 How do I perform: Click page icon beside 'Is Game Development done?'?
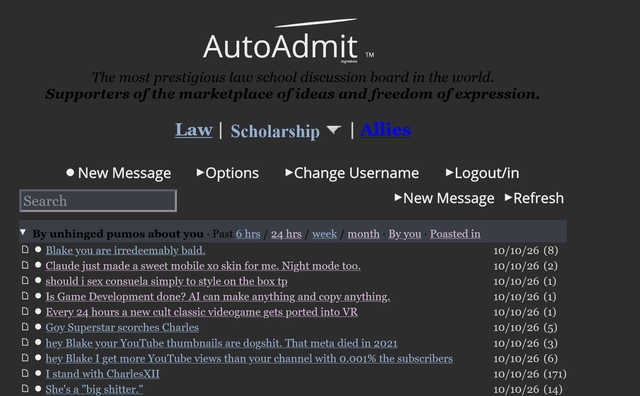[25, 296]
